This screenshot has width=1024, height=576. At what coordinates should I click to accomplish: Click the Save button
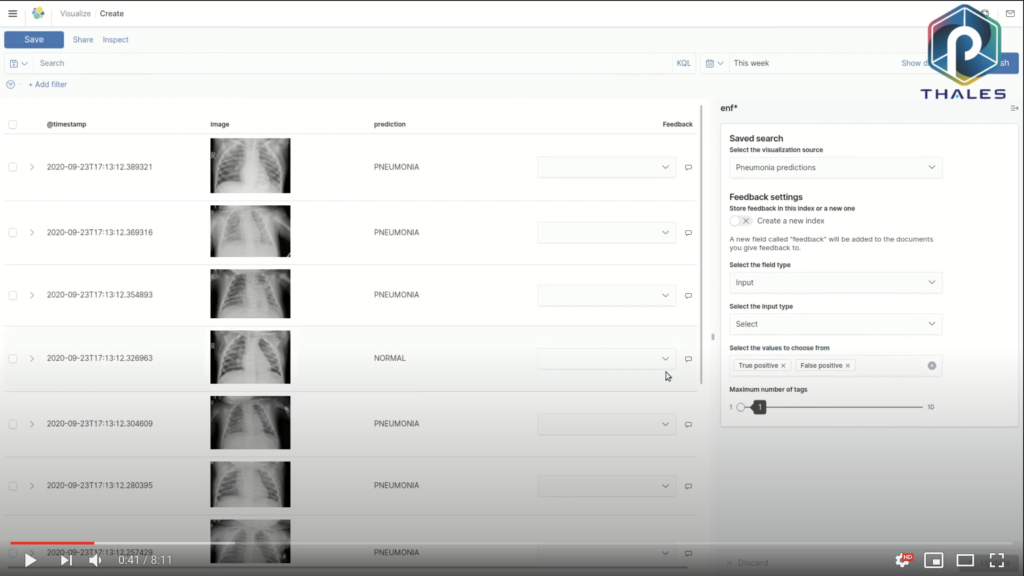pos(34,40)
